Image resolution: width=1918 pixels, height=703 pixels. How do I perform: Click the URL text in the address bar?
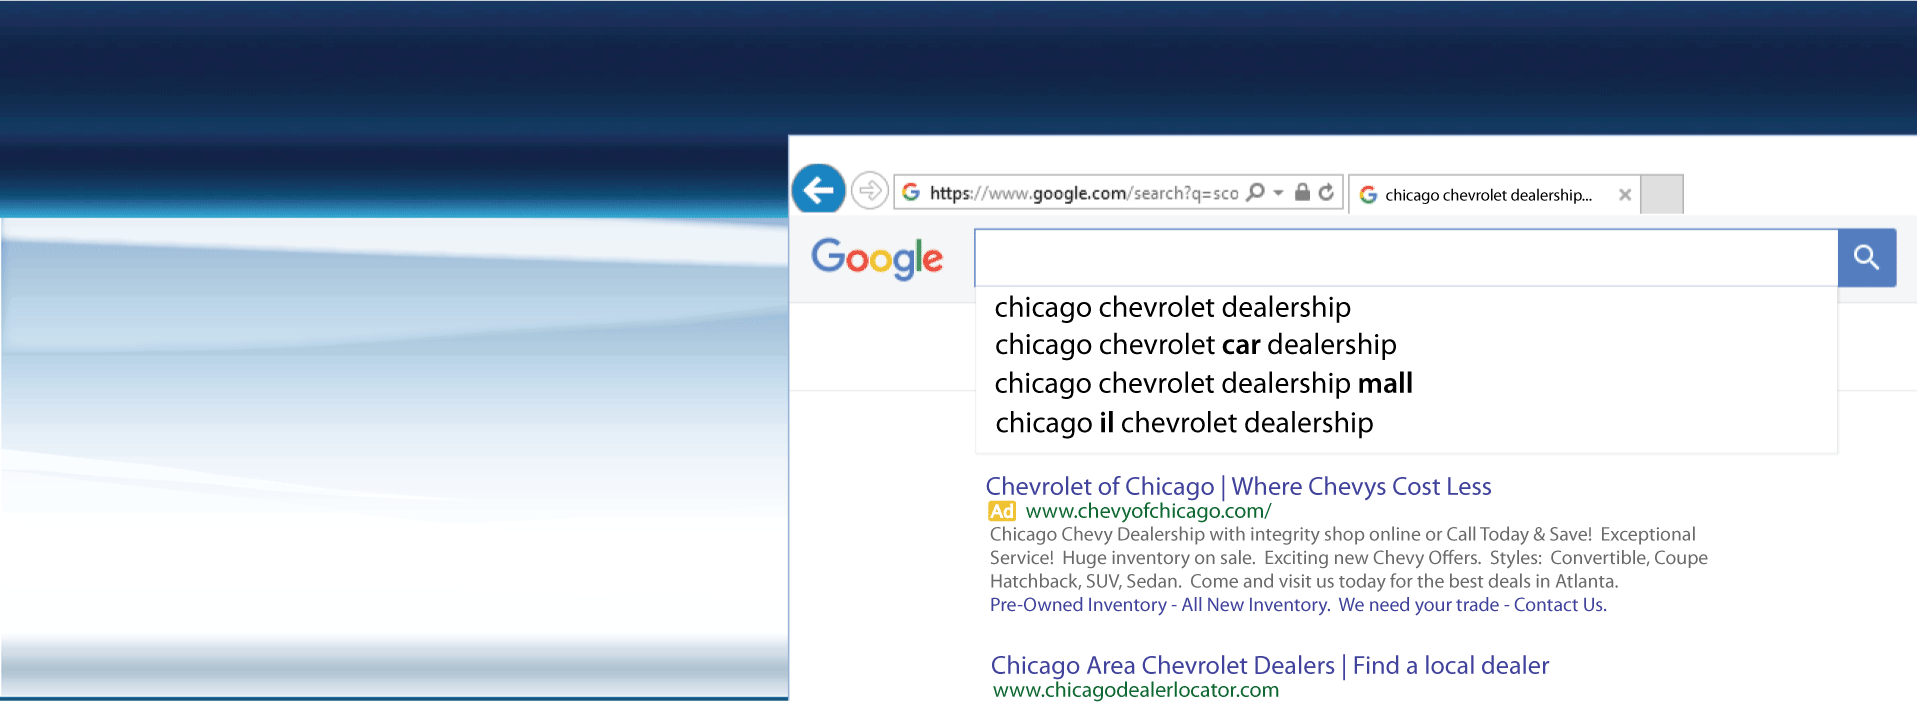pyautogui.click(x=1084, y=193)
